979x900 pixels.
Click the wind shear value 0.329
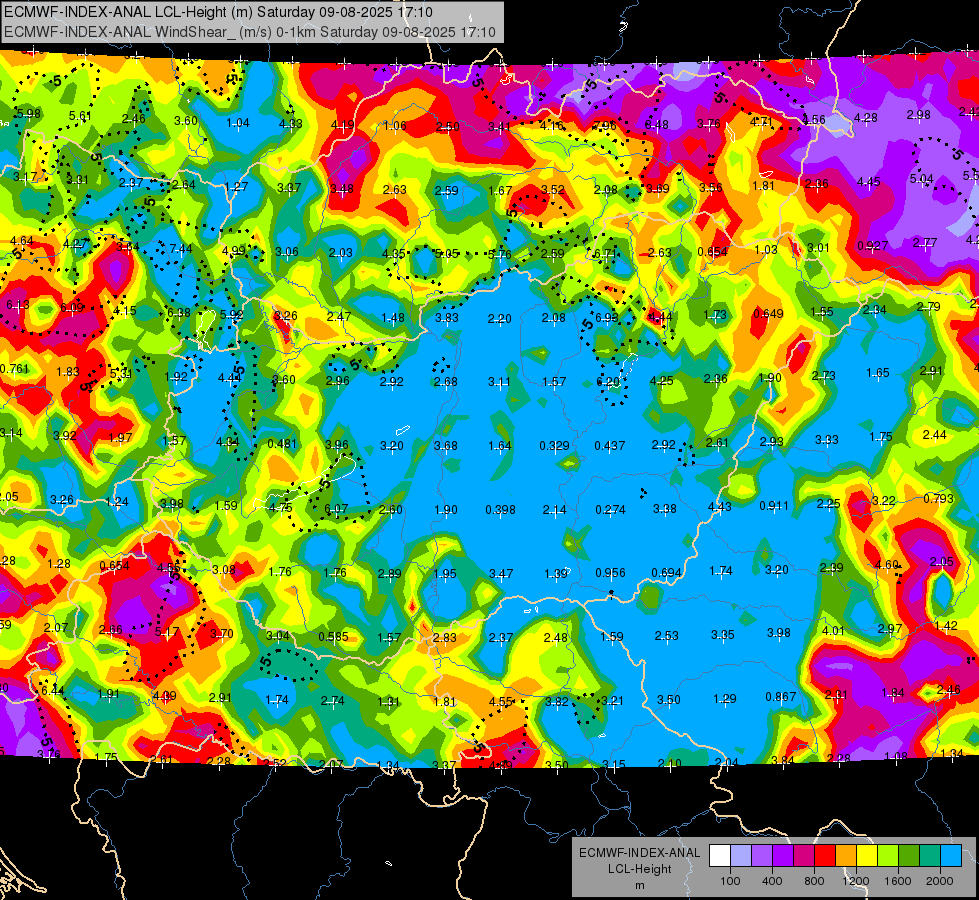(x=554, y=445)
